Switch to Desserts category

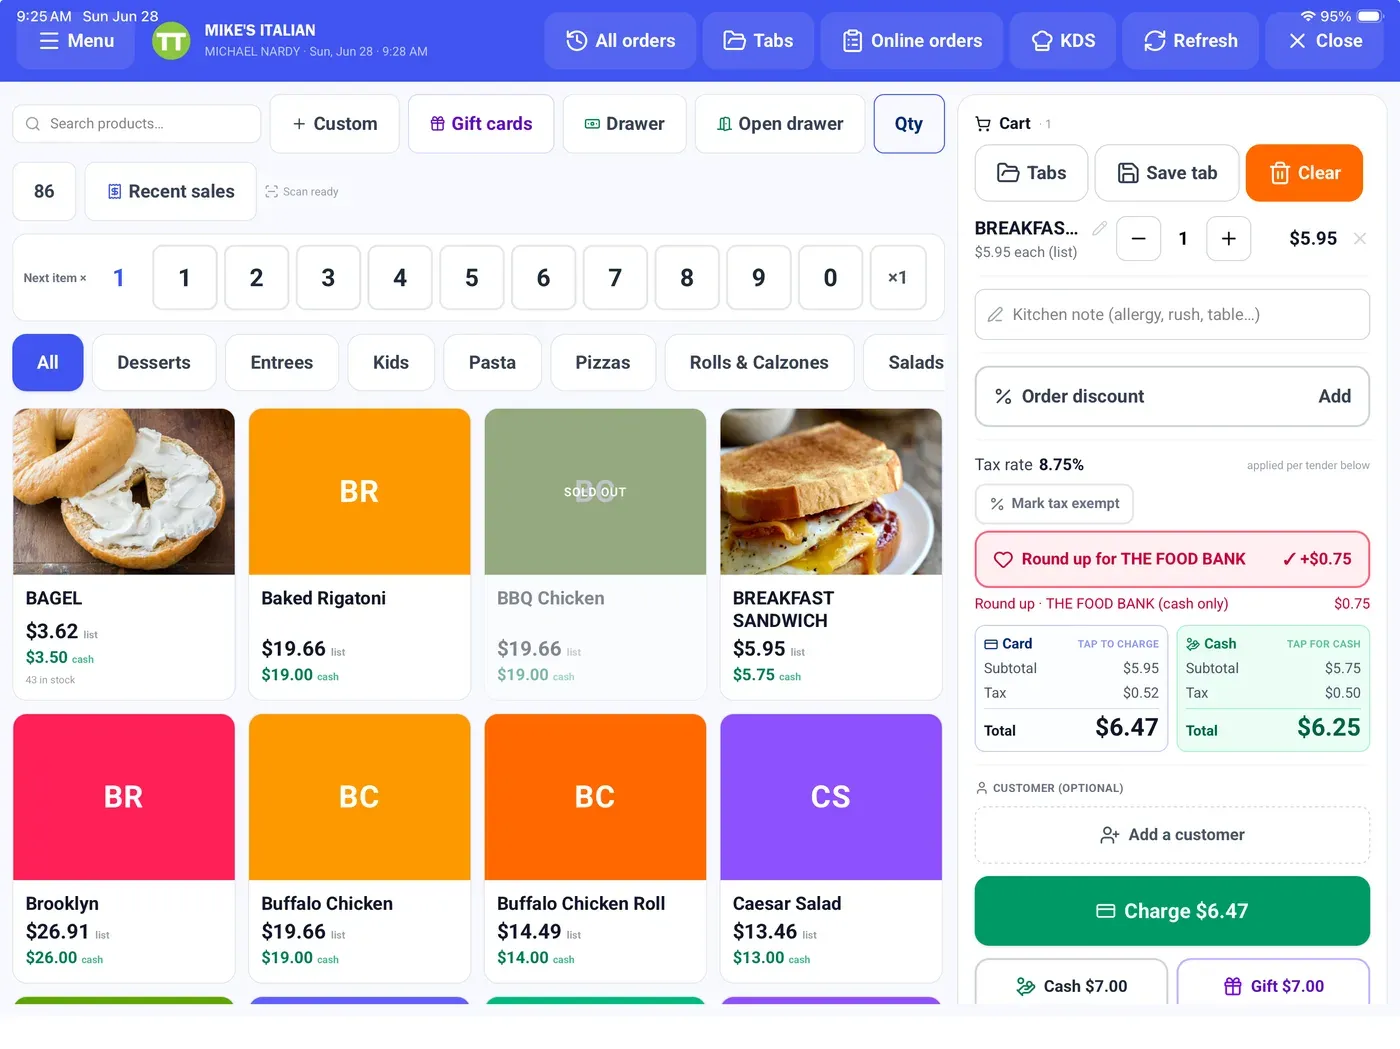tap(154, 362)
